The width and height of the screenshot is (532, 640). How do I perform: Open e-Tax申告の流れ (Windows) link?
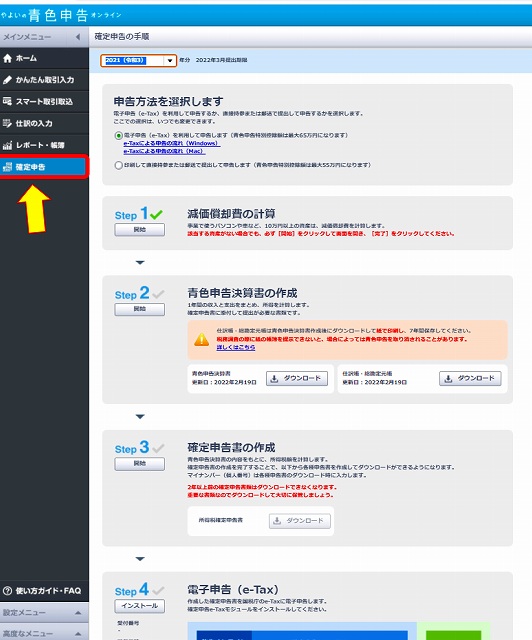point(172,144)
